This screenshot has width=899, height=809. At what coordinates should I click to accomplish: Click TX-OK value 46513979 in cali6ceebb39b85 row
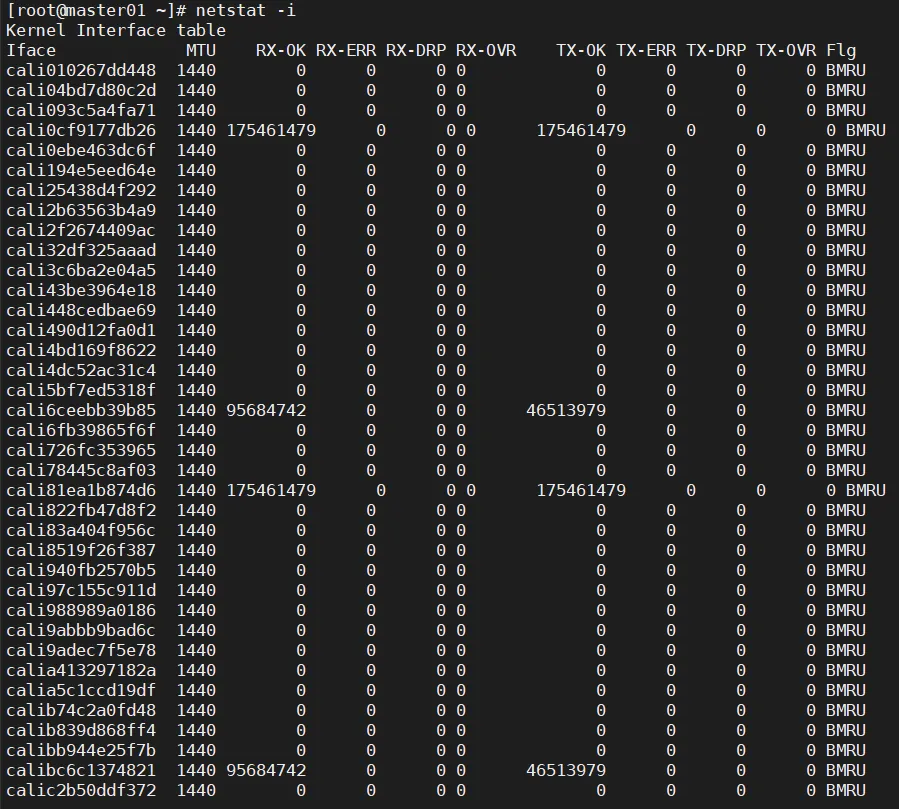[x=566, y=411]
